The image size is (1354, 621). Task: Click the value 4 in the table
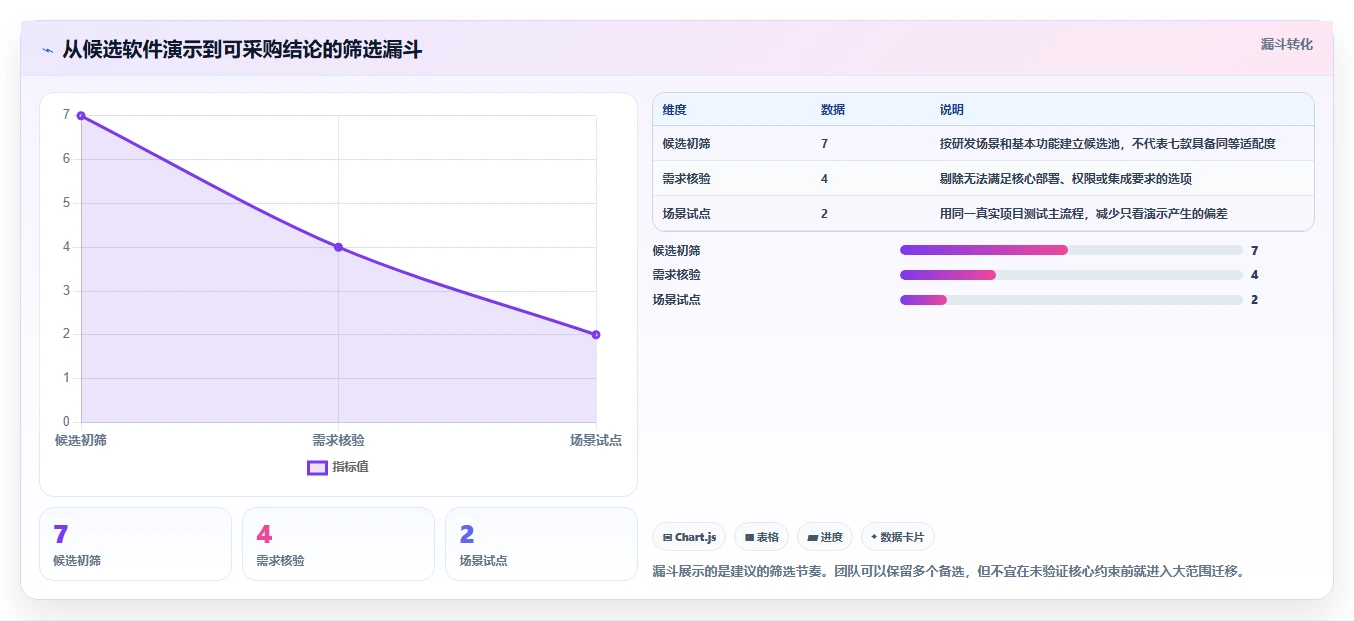[x=824, y=179]
